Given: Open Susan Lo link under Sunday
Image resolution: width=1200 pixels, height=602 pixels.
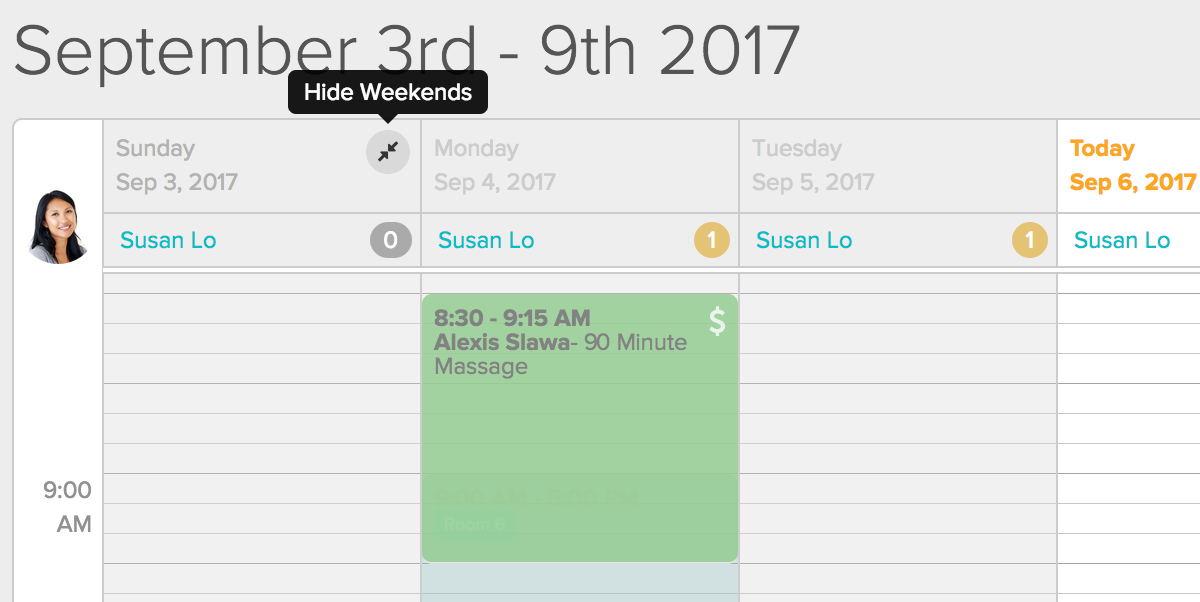Looking at the screenshot, I should click(x=168, y=240).
